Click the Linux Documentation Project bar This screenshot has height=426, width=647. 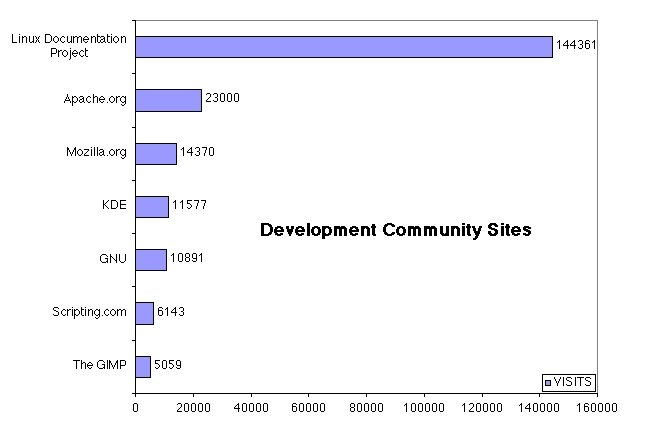(x=343, y=47)
